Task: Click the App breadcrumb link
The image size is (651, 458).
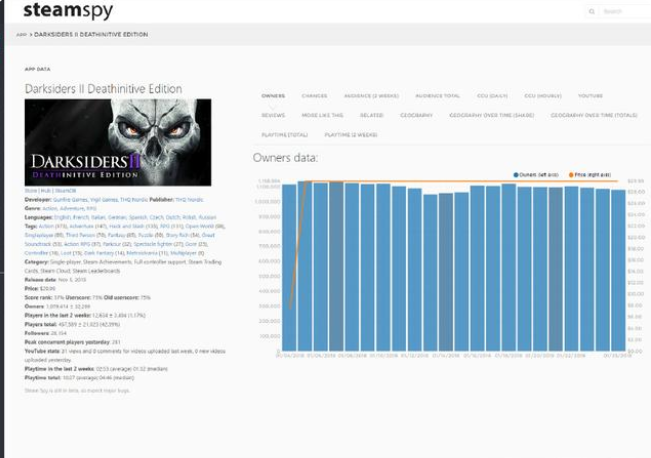Action: 21,34
